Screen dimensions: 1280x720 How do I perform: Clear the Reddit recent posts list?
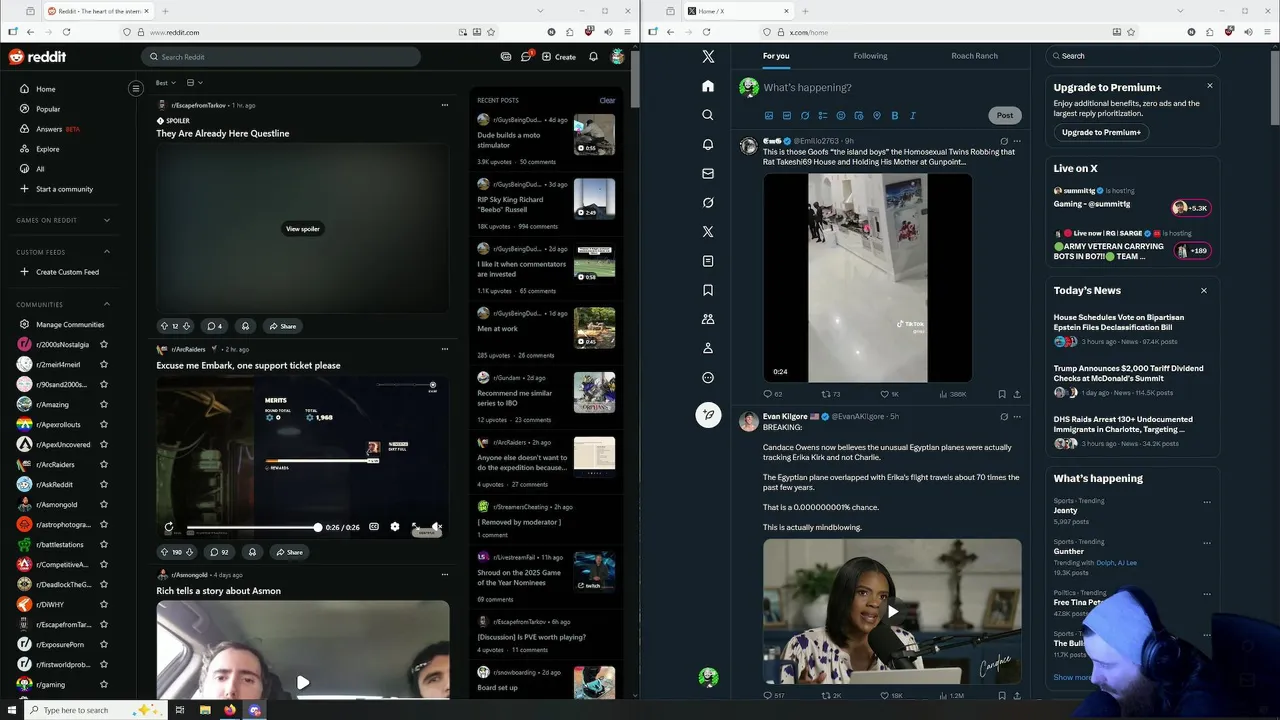607,100
